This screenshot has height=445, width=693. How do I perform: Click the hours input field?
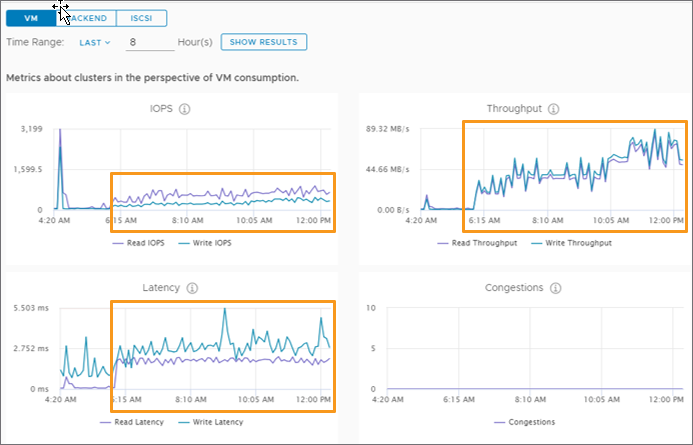tap(146, 42)
